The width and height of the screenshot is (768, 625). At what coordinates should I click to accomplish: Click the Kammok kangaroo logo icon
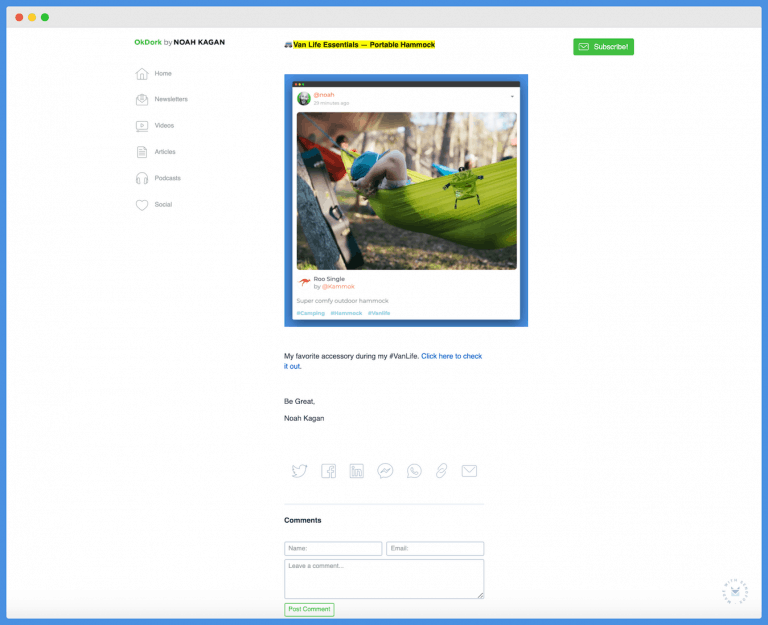(304, 282)
